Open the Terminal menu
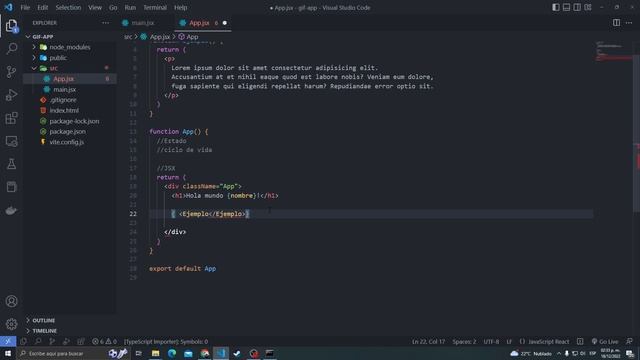Viewport: 640px width, 360px height. [155, 7]
